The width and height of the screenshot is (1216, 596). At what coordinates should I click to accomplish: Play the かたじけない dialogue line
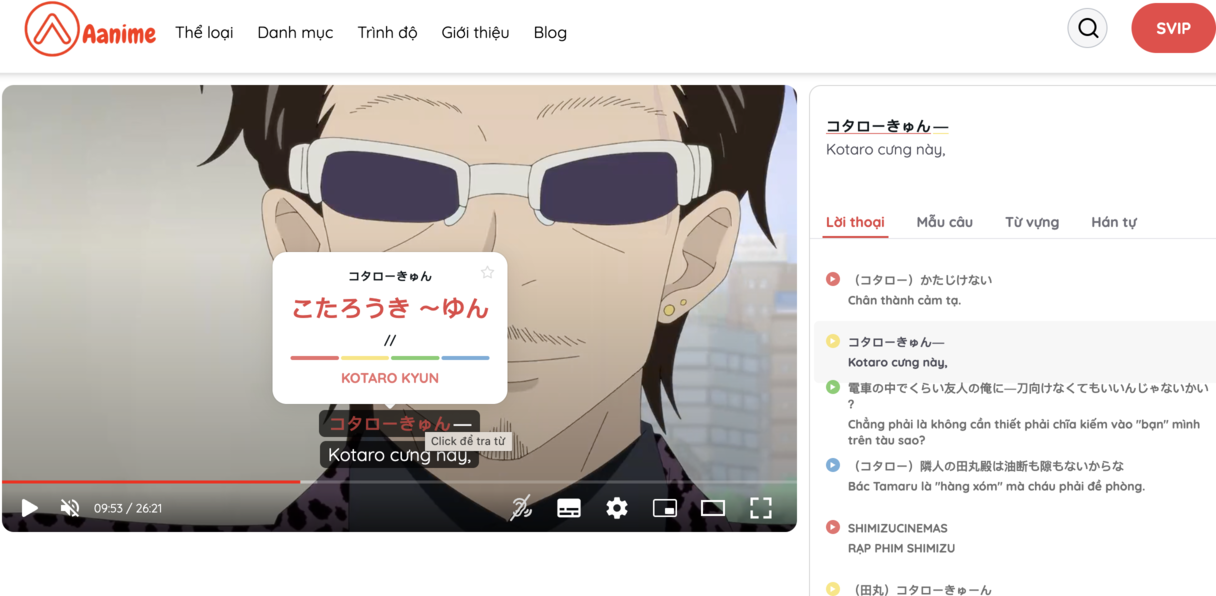[833, 279]
